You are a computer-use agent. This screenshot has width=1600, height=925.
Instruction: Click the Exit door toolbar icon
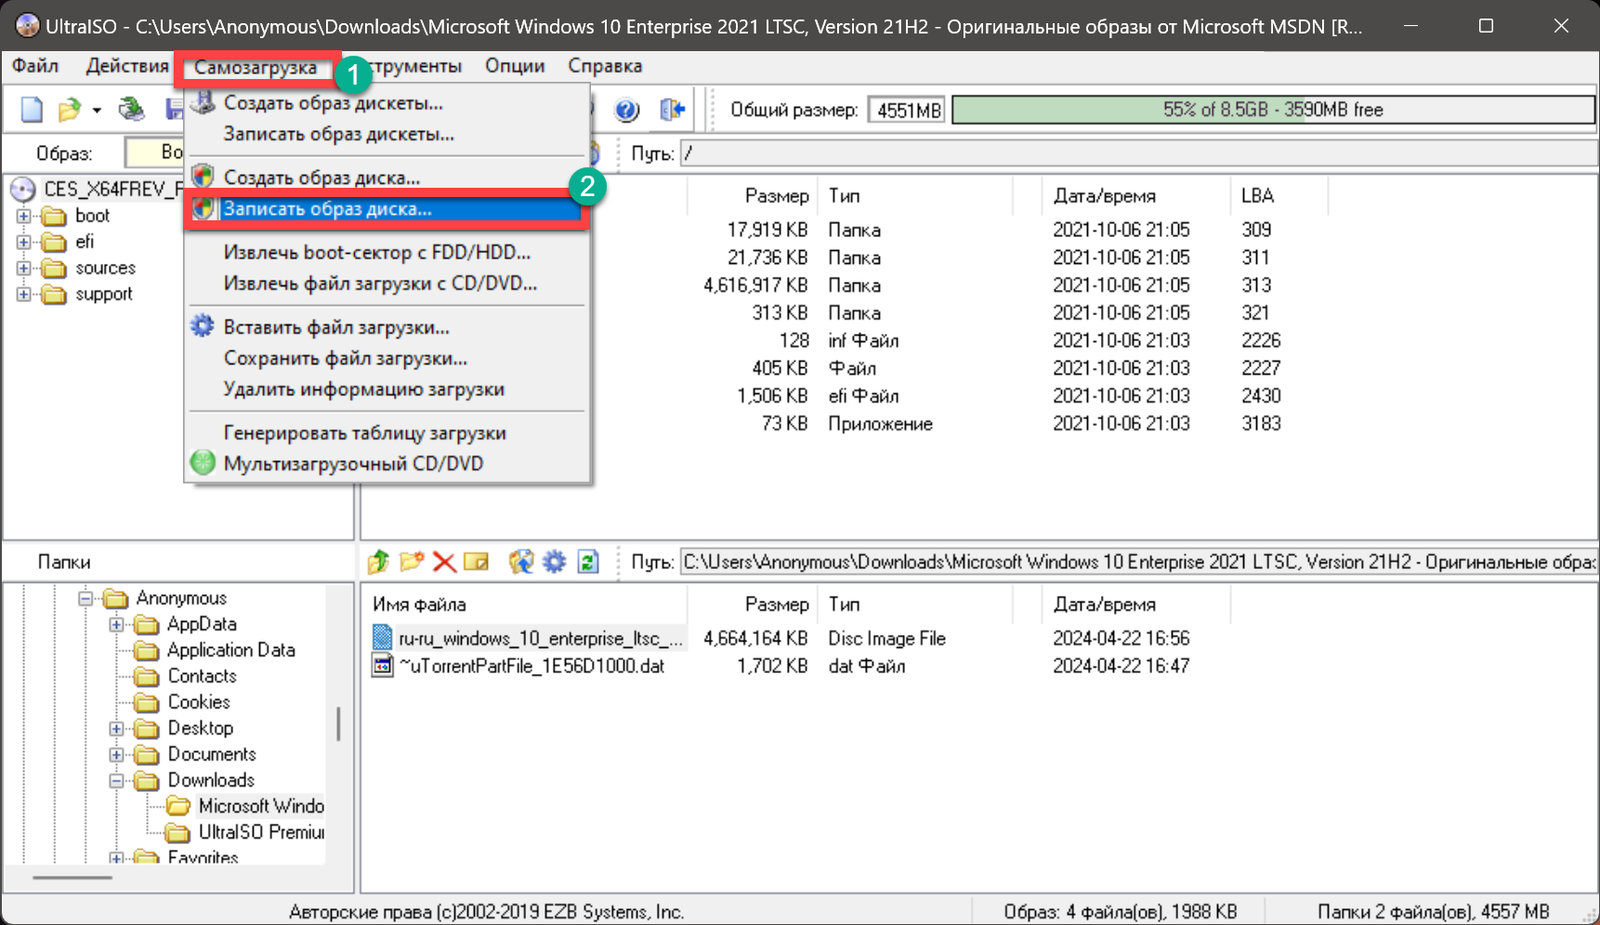tap(673, 109)
